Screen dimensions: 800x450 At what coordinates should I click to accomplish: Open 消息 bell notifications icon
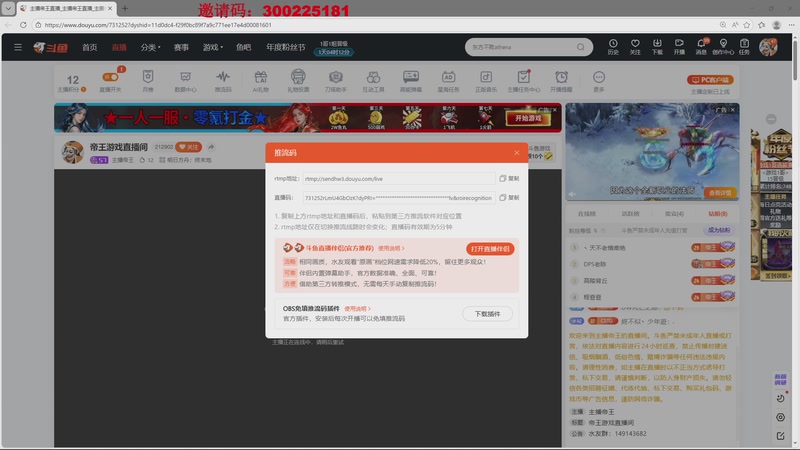(x=702, y=47)
